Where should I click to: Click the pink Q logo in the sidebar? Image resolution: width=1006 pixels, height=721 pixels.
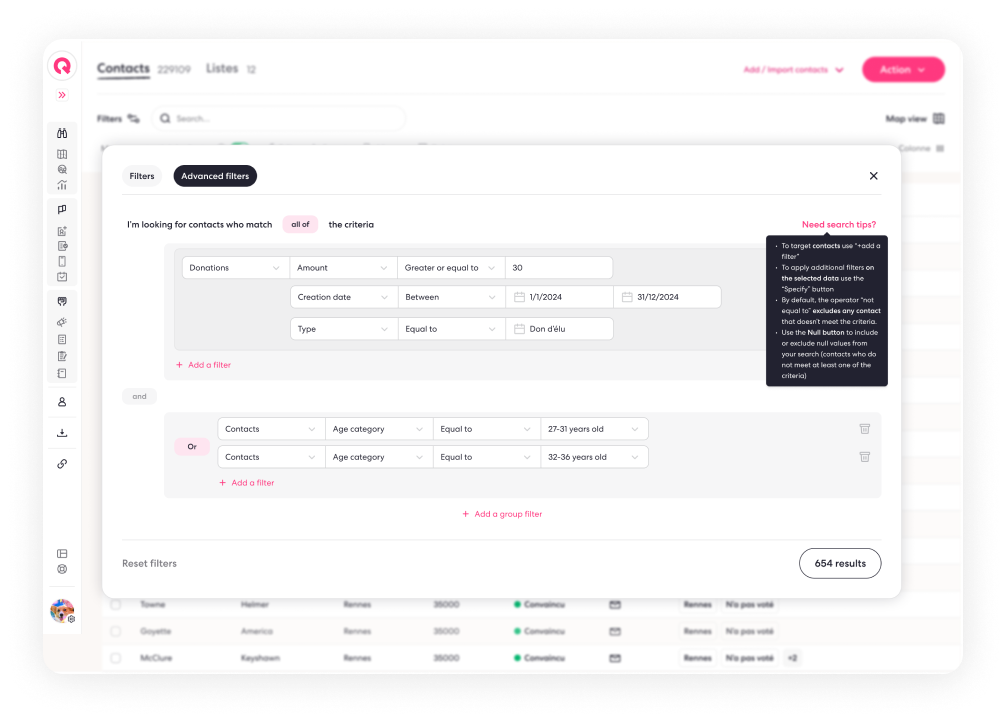click(62, 65)
